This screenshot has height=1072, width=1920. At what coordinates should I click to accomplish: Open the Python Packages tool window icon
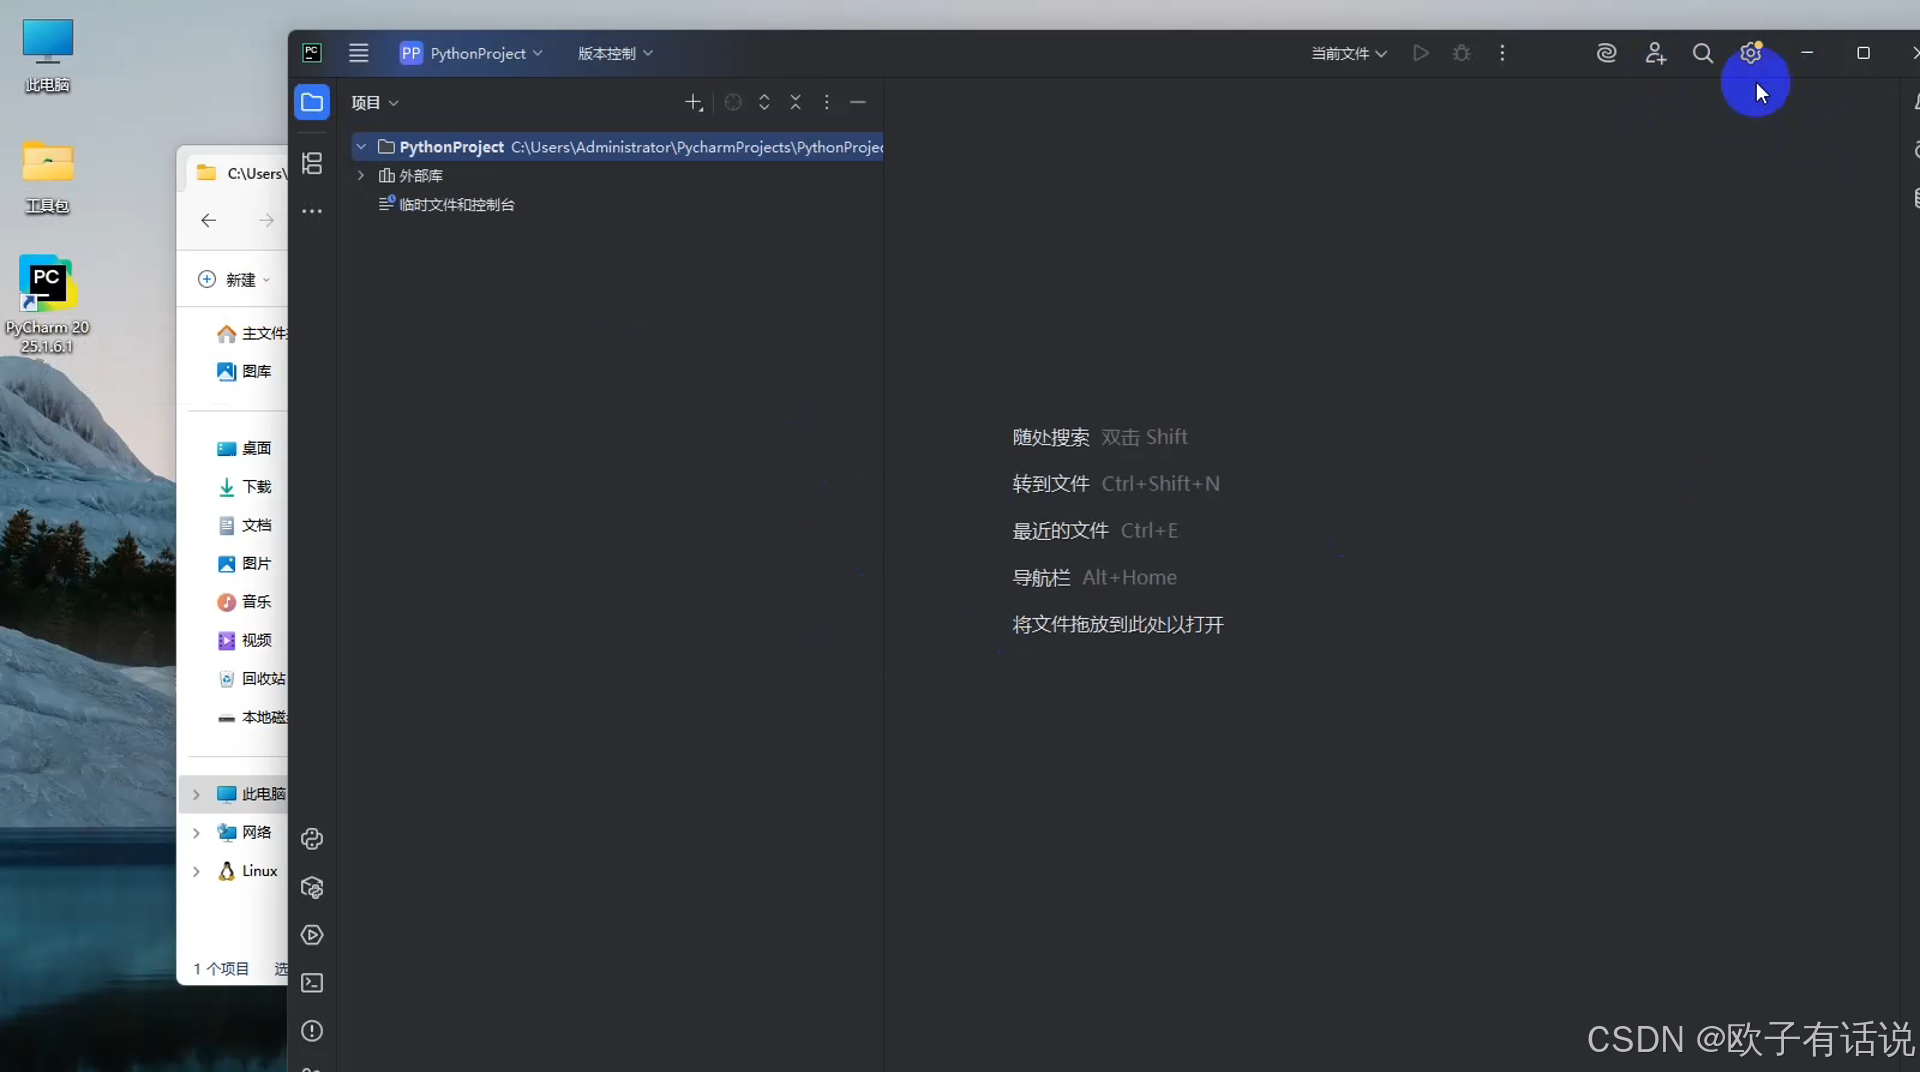(x=312, y=887)
